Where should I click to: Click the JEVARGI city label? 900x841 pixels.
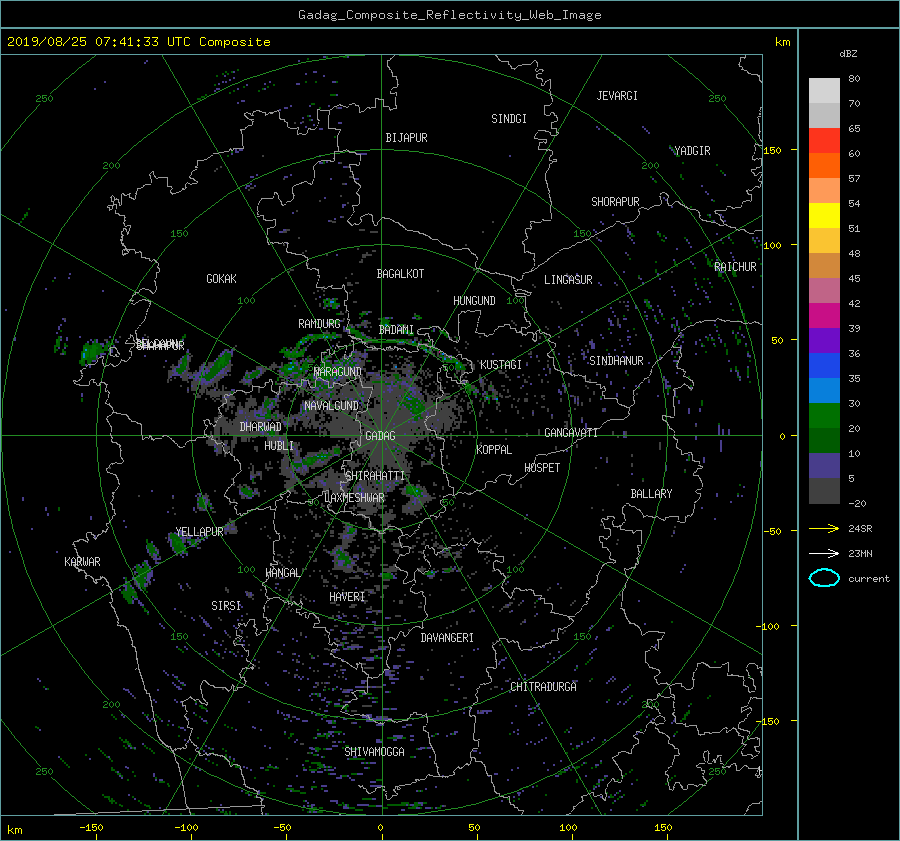pyautogui.click(x=617, y=96)
